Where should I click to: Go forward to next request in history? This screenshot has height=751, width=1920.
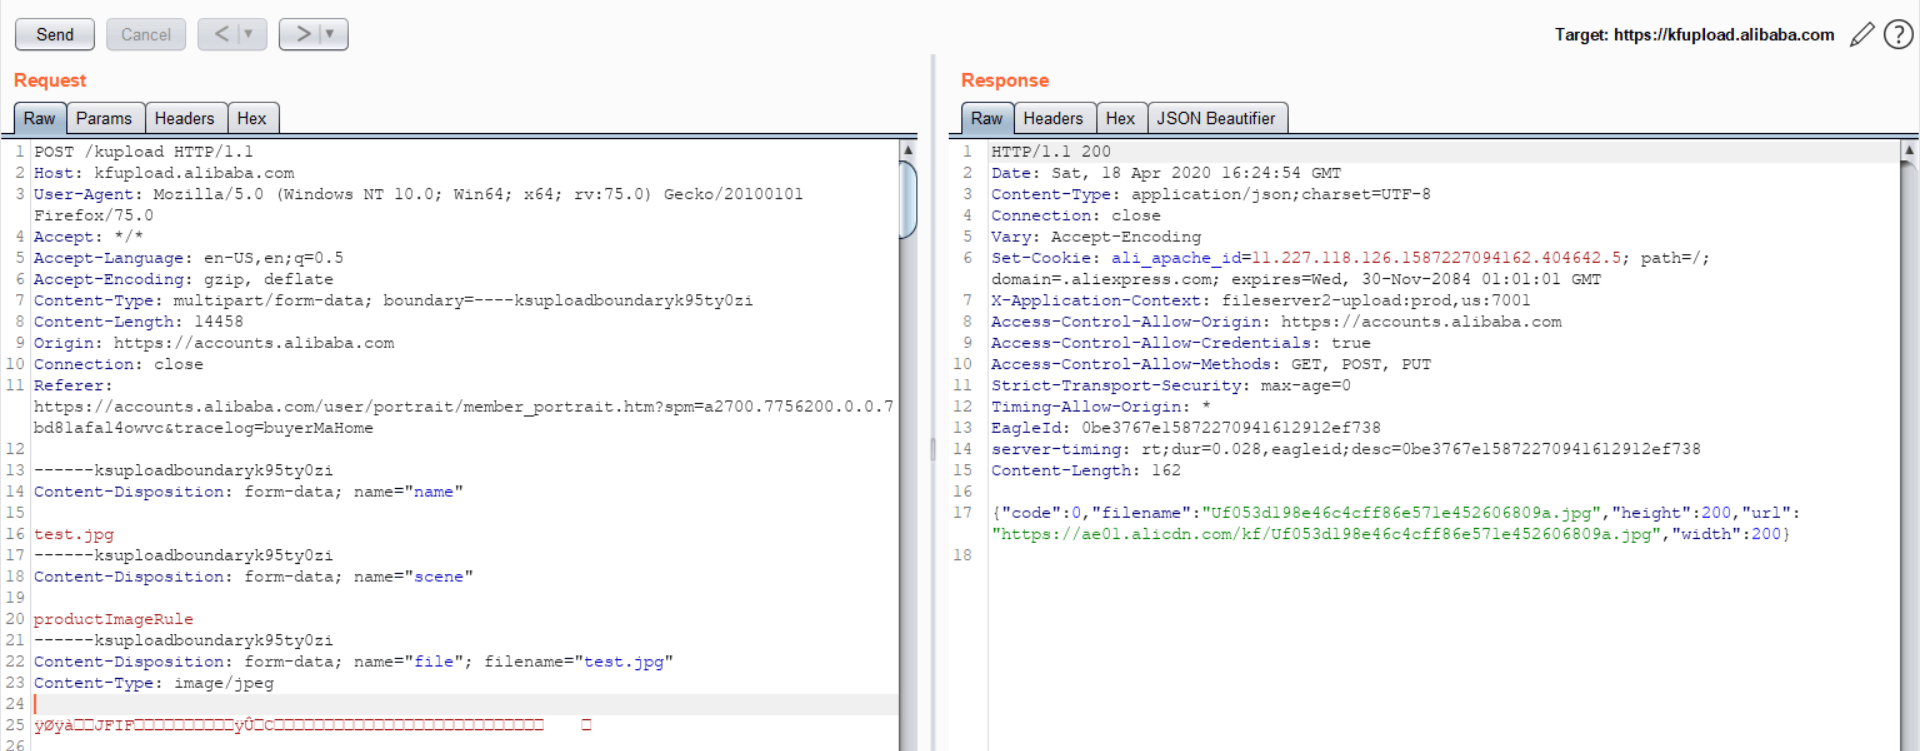(302, 34)
